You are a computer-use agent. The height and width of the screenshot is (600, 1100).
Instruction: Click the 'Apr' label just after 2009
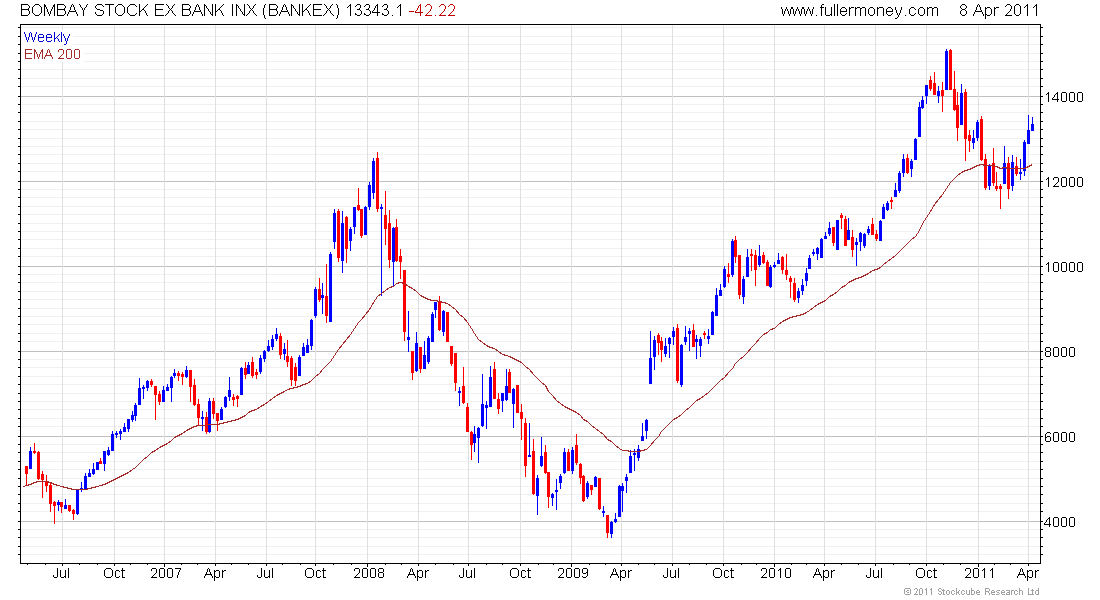point(621,573)
